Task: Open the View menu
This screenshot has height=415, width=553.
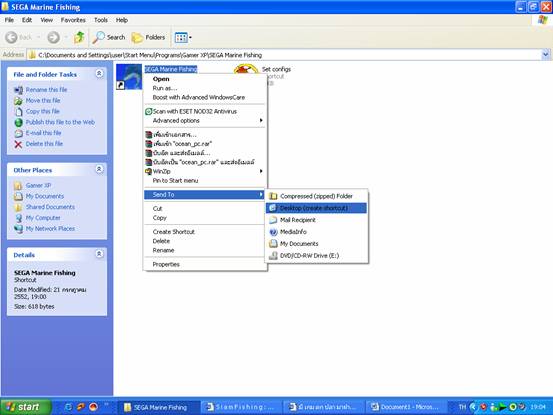Action: coord(47,20)
